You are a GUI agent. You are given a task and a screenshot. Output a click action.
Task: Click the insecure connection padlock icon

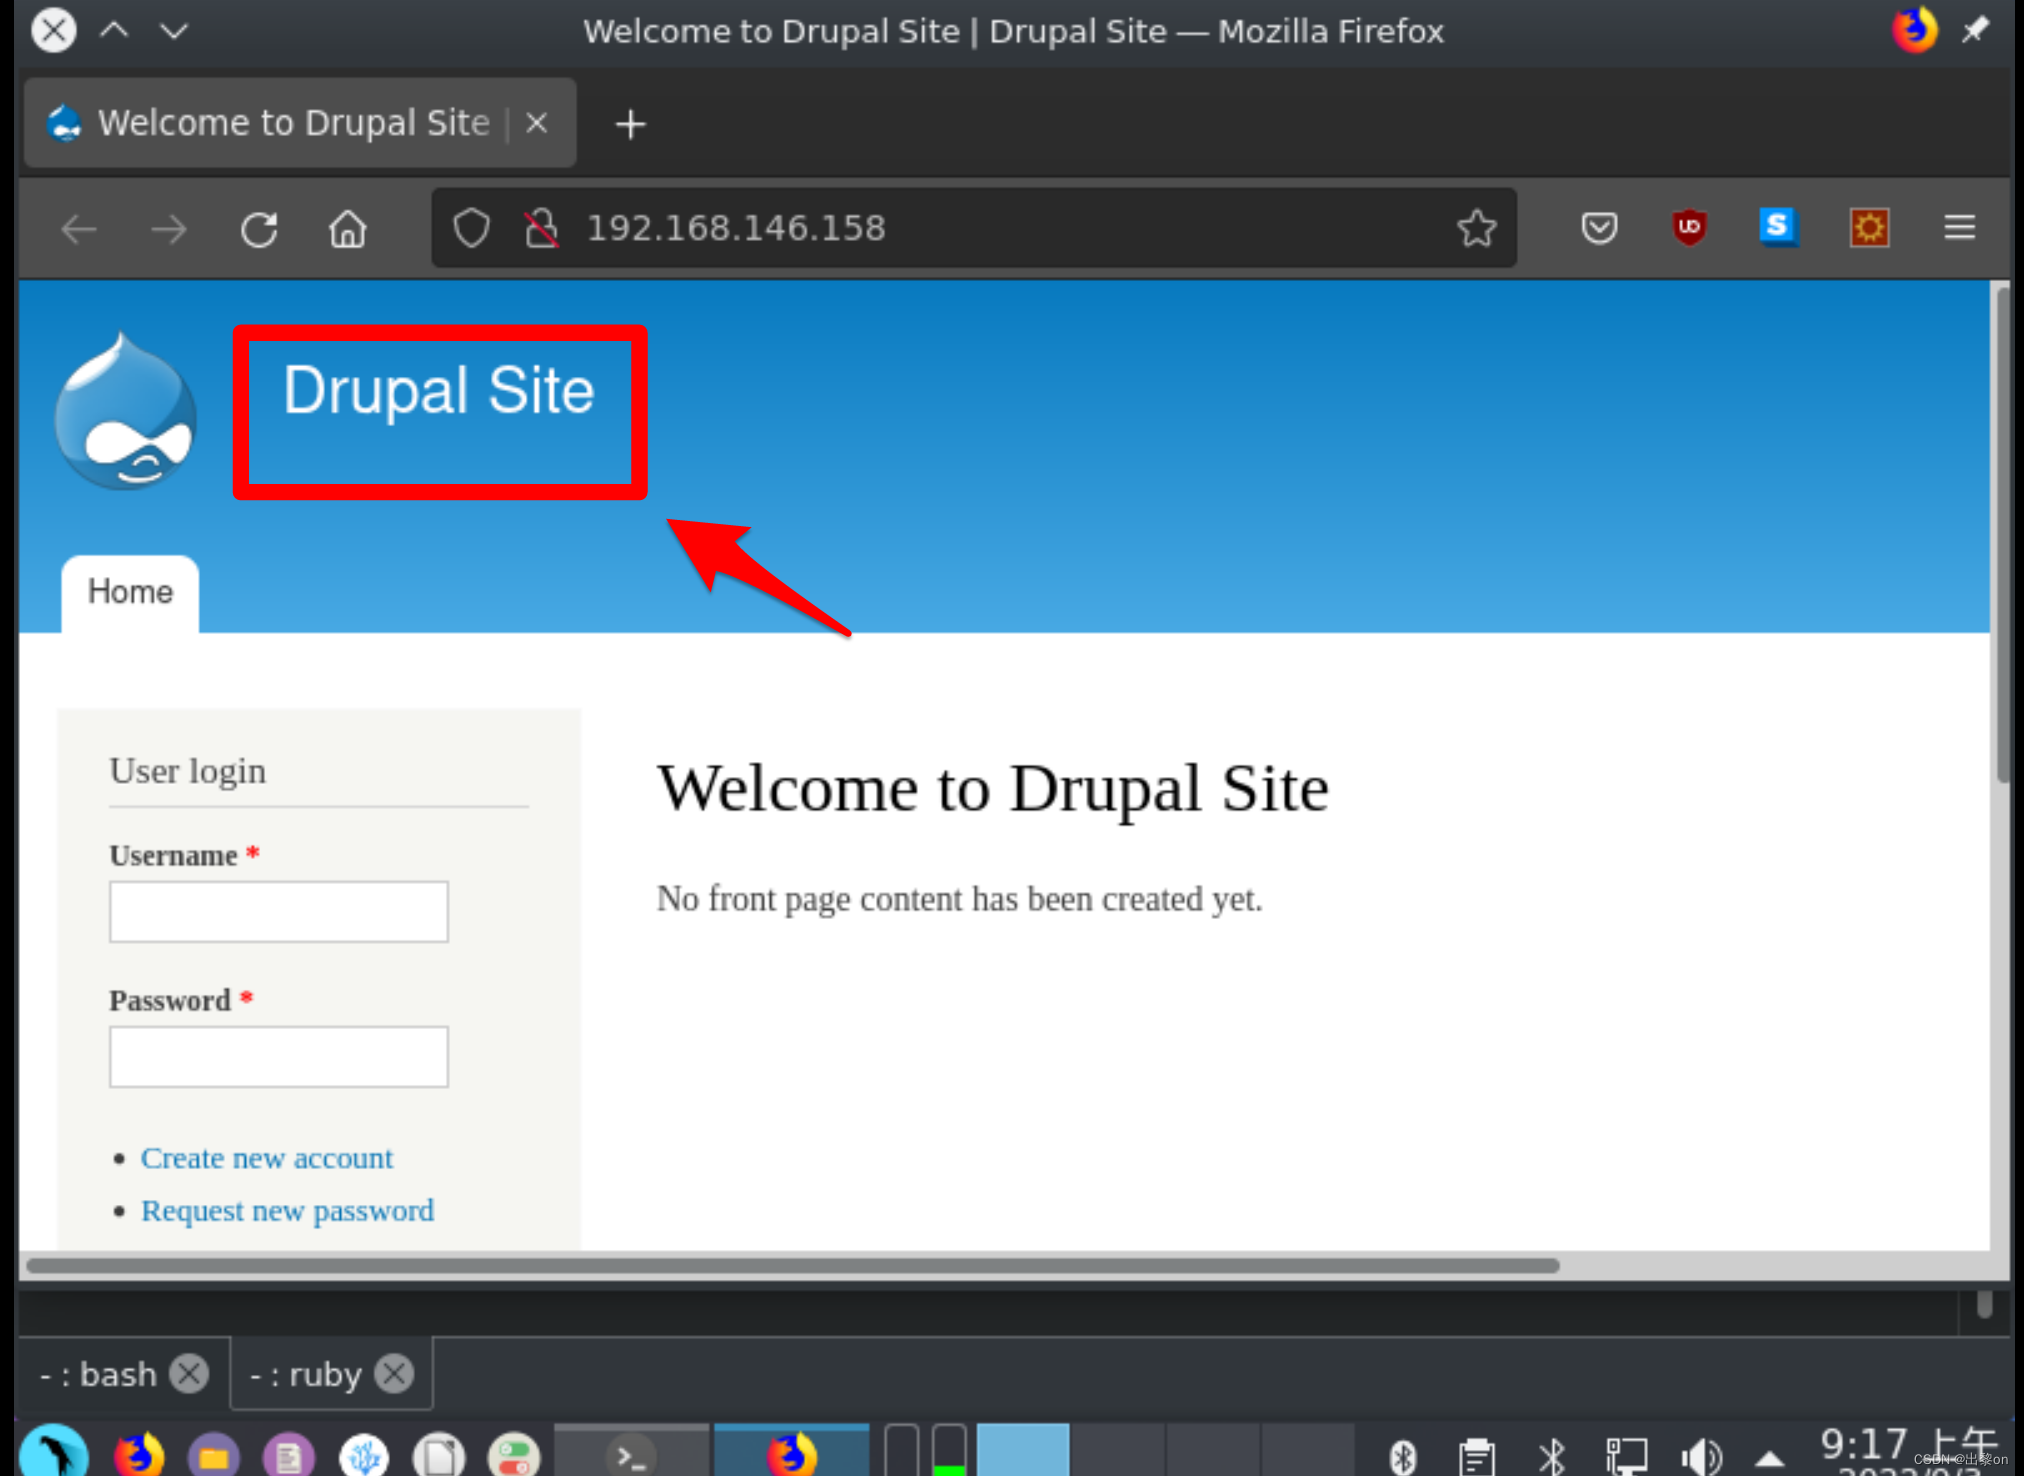click(x=541, y=228)
